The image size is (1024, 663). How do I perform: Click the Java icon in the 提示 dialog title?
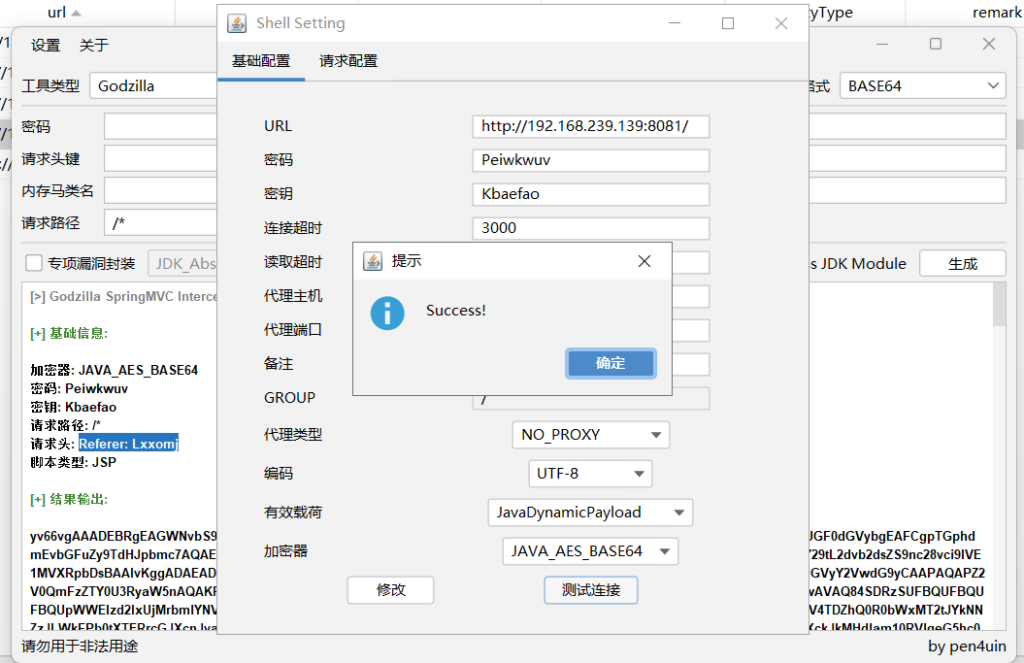372,261
